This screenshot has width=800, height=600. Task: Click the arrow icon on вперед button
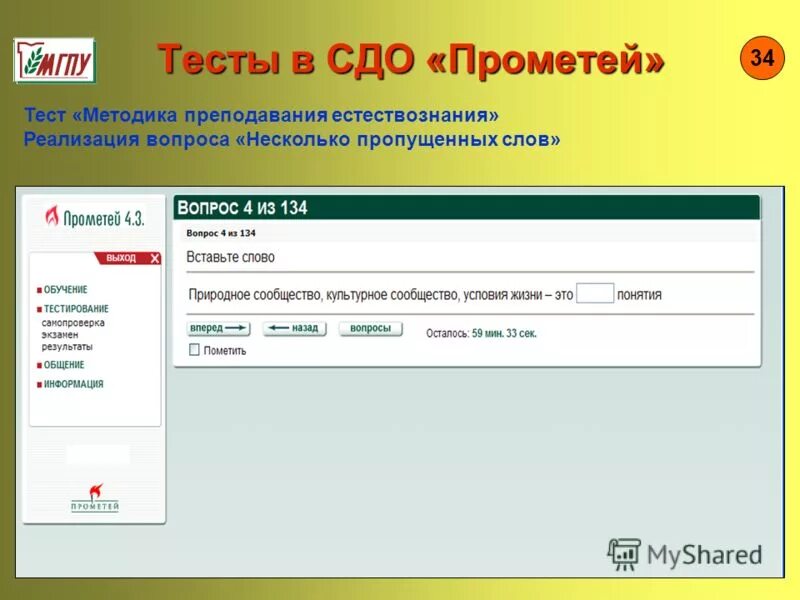[x=236, y=327]
